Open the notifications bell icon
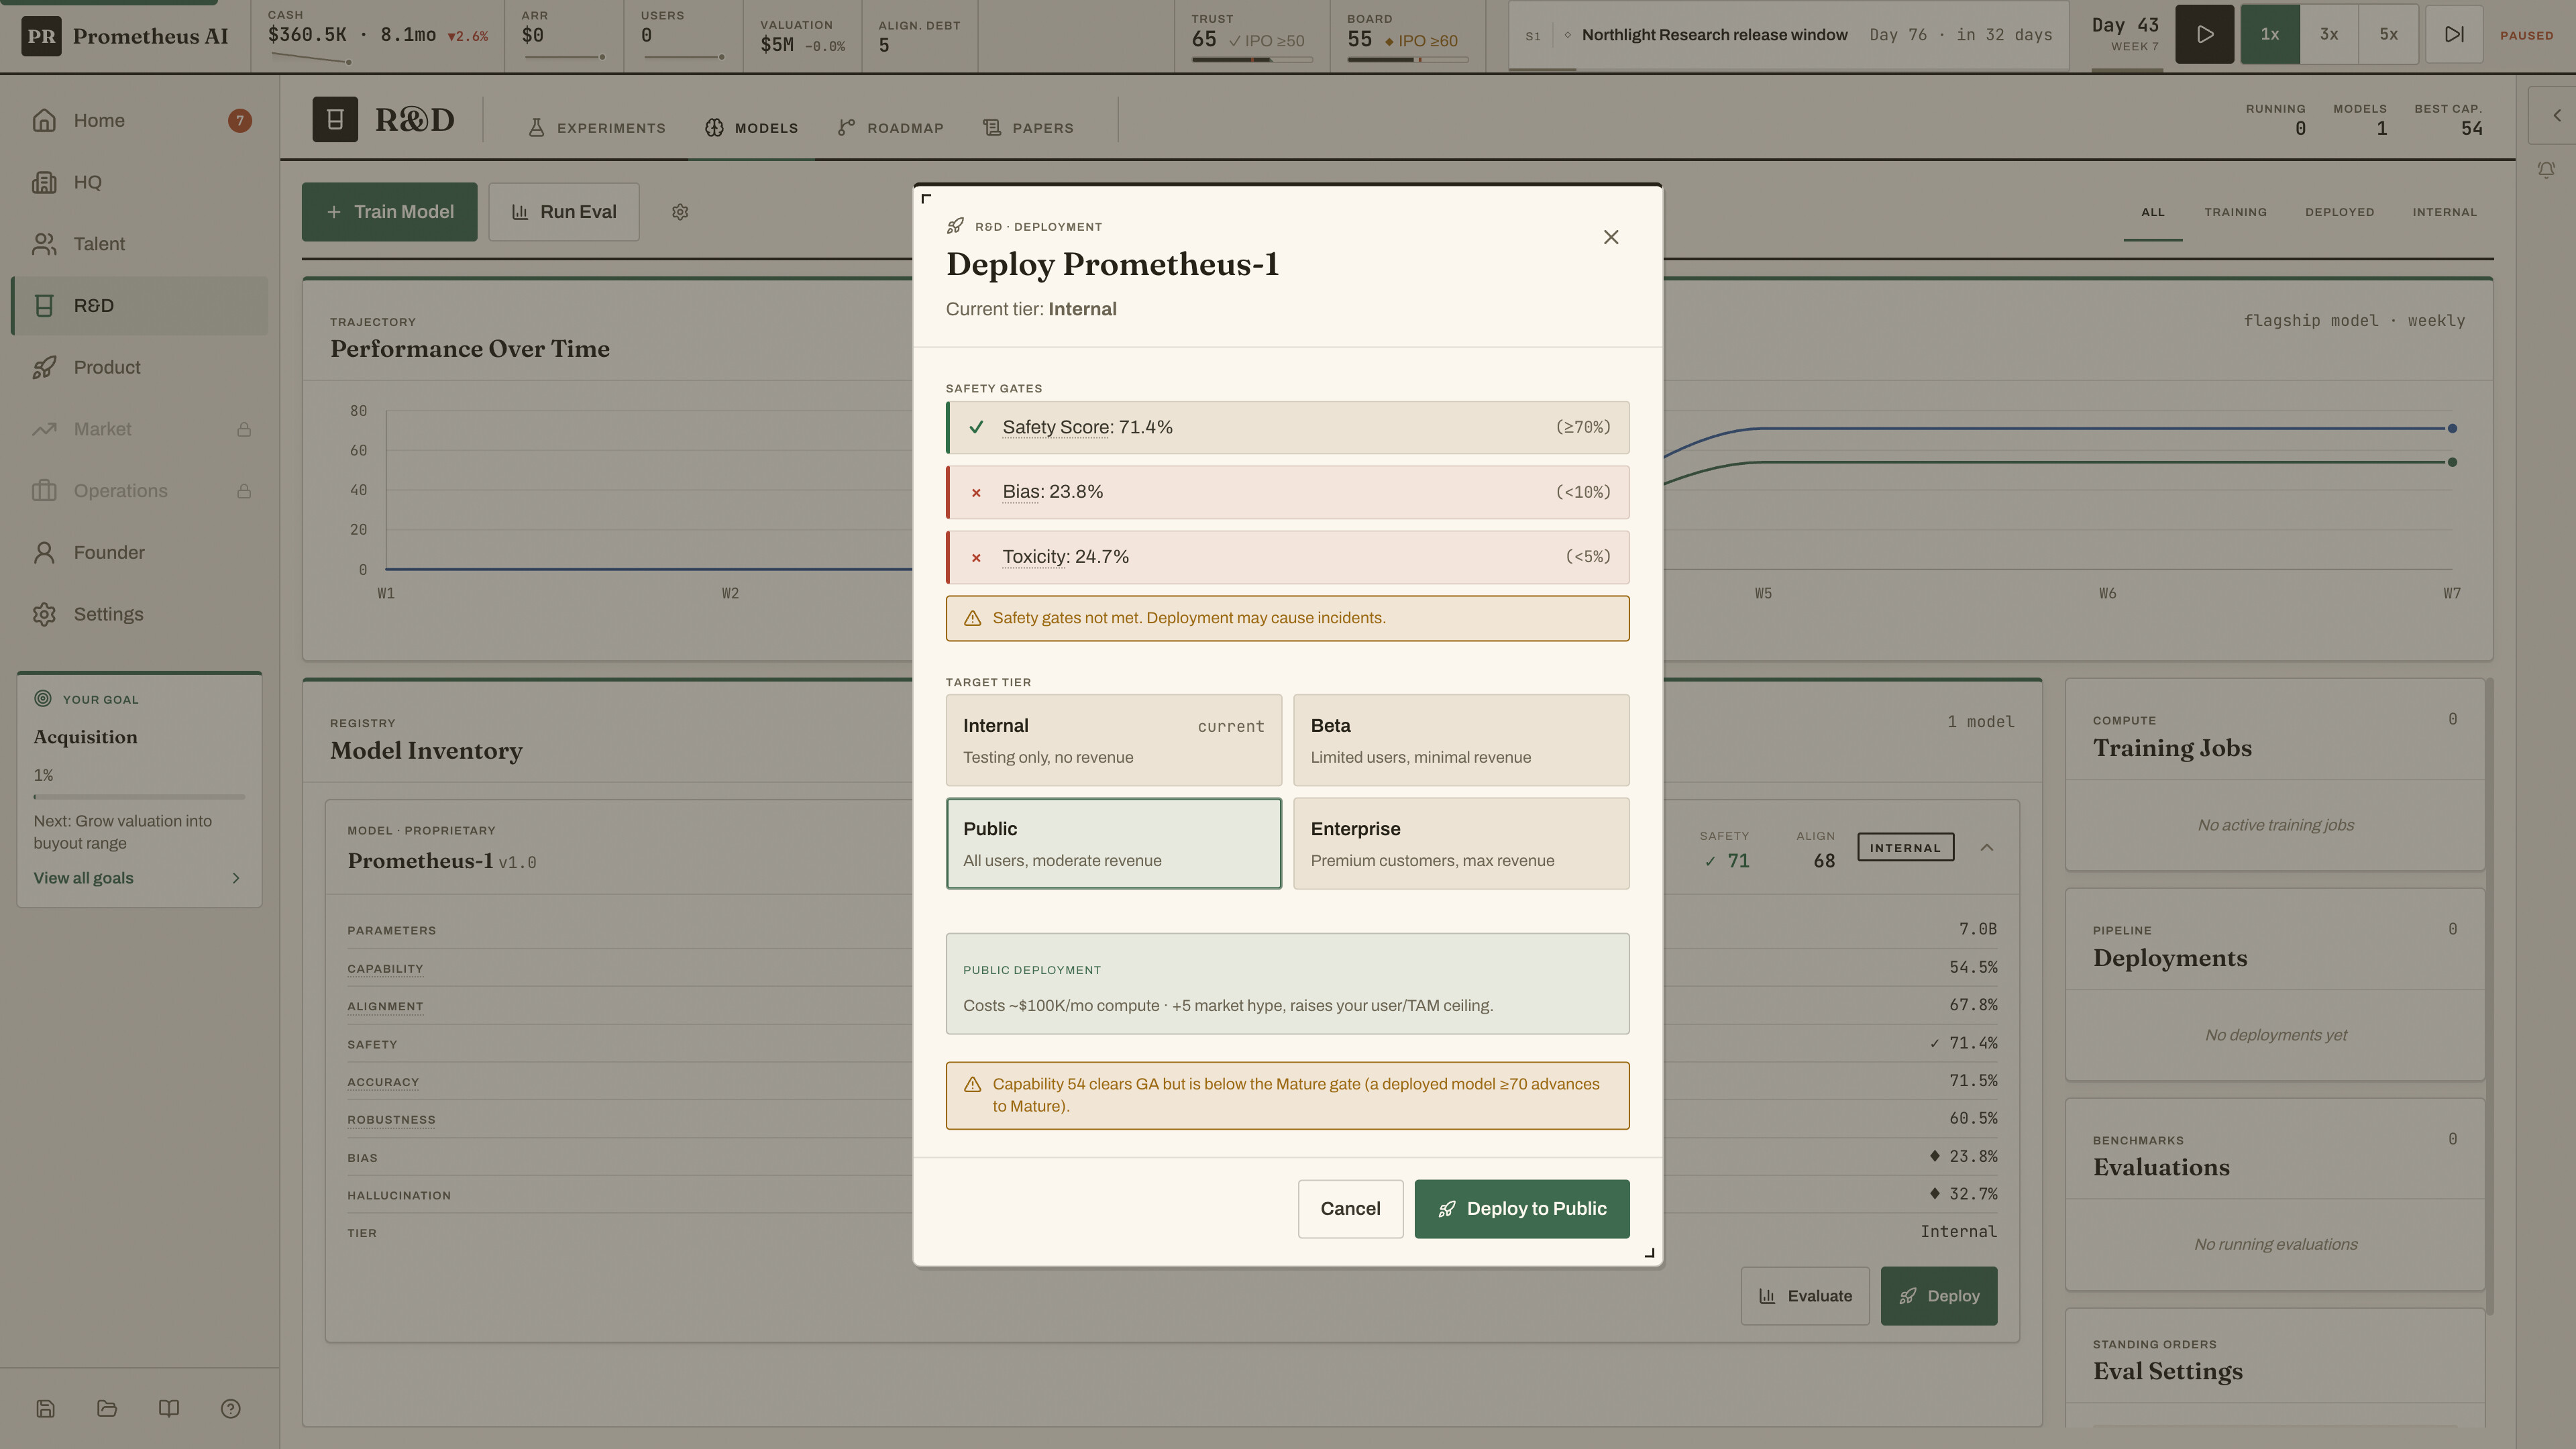This screenshot has height=1449, width=2576. pos(2546,170)
